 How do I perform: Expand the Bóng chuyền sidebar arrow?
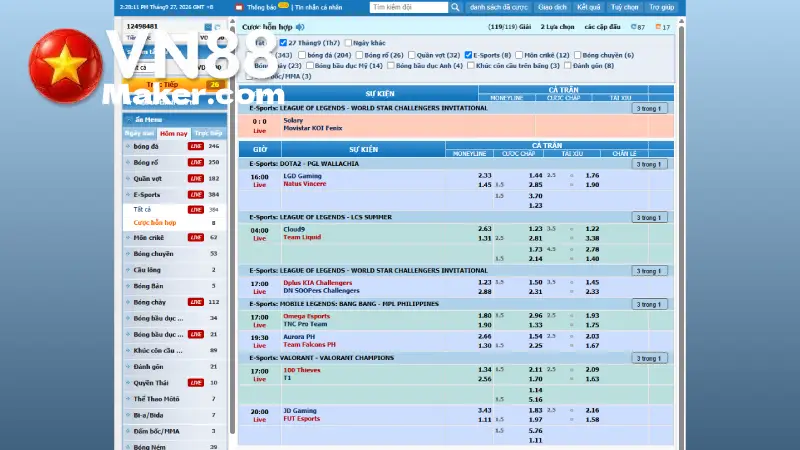(x=128, y=254)
